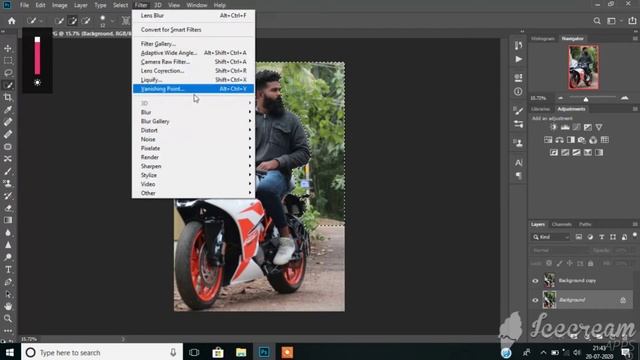Image resolution: width=640 pixels, height=360 pixels.
Task: Open the brush size picker dropdown
Action: [112, 21]
